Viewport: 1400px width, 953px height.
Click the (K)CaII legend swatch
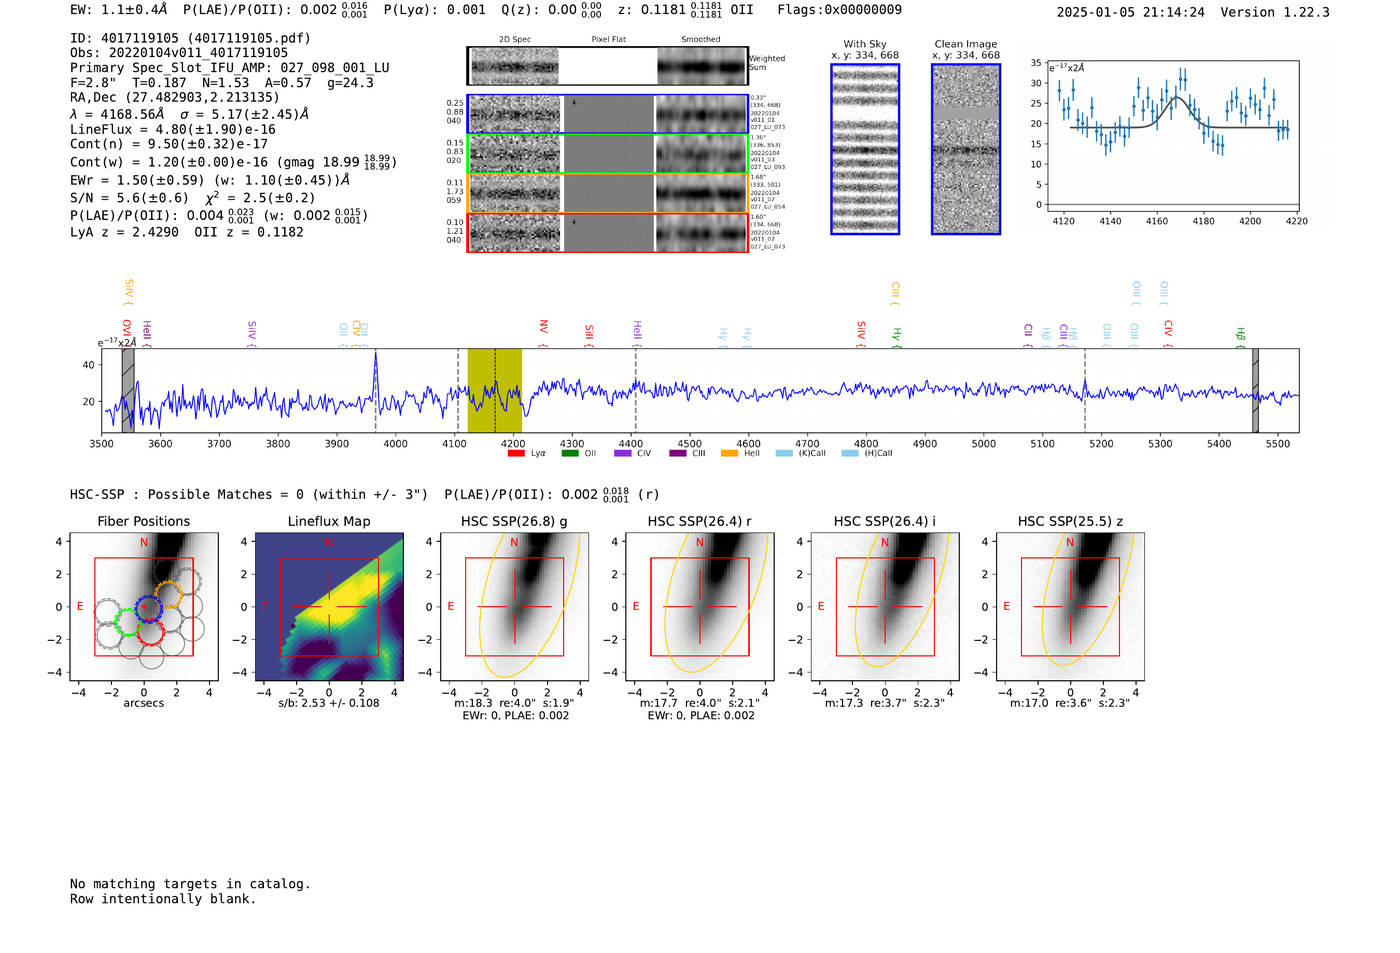point(783,453)
